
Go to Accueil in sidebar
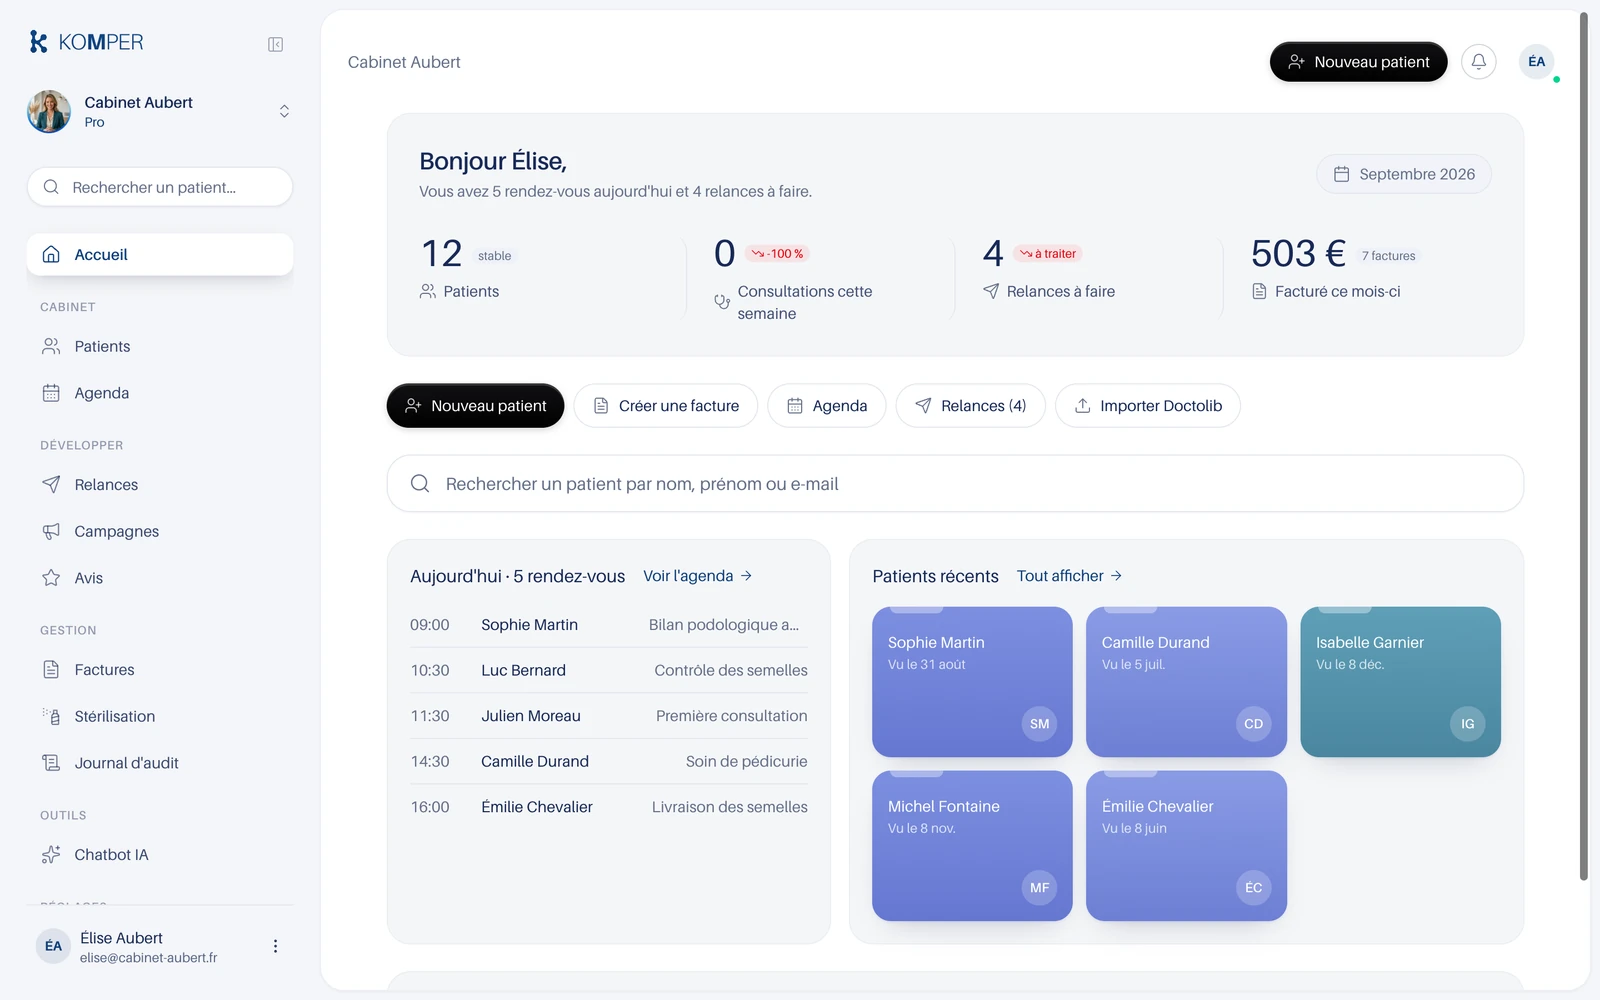coord(160,255)
